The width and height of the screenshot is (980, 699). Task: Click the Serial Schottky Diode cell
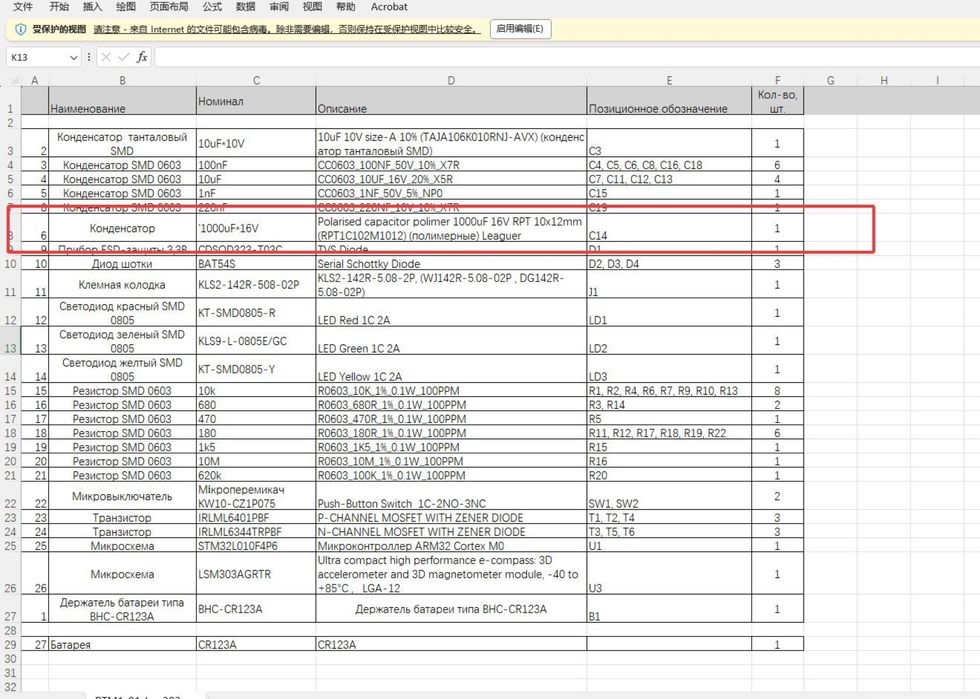coord(451,264)
